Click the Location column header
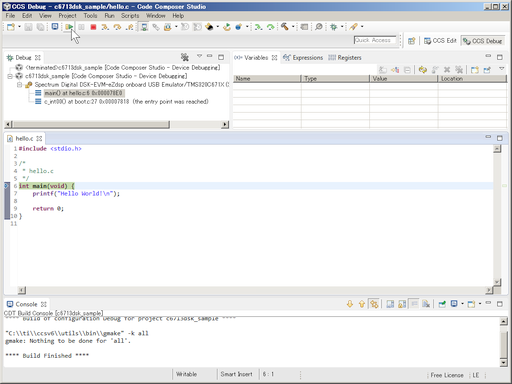512x384 pixels. point(472,79)
